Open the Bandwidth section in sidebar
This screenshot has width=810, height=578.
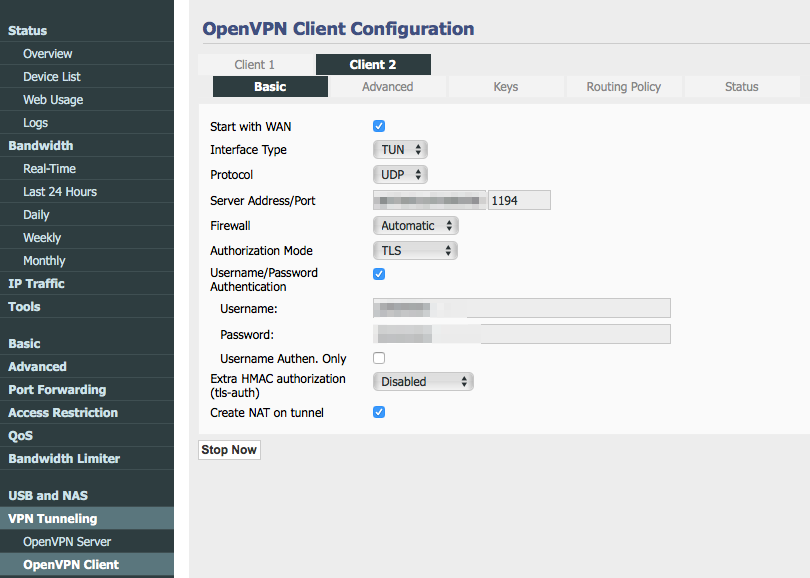(x=87, y=146)
